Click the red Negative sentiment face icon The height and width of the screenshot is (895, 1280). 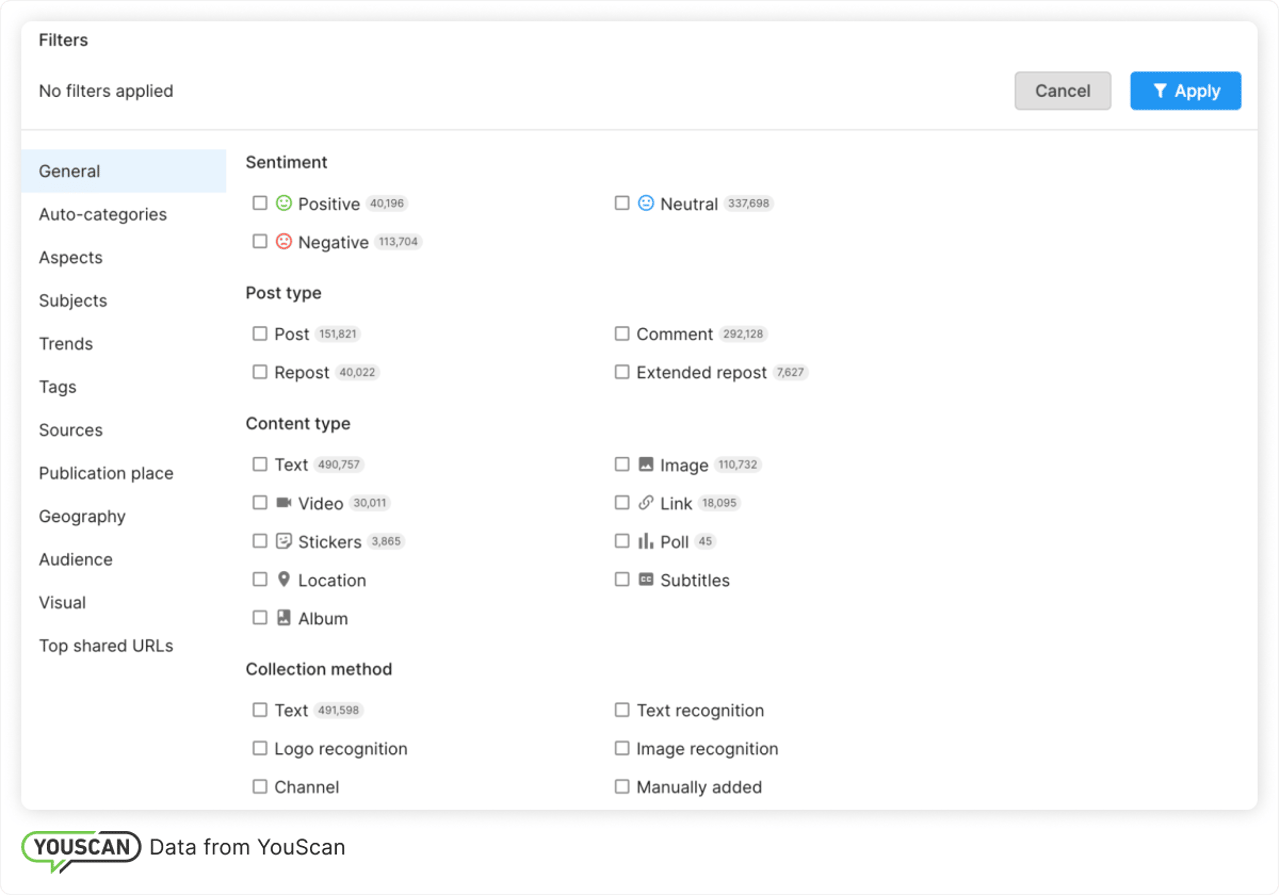284,241
